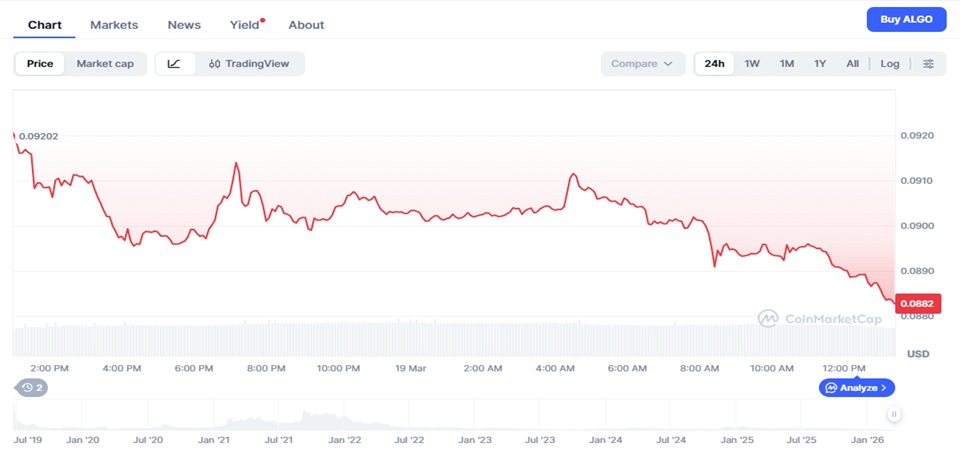The width and height of the screenshot is (960, 450).
Task: Switch to Market cap view
Action: click(x=105, y=64)
